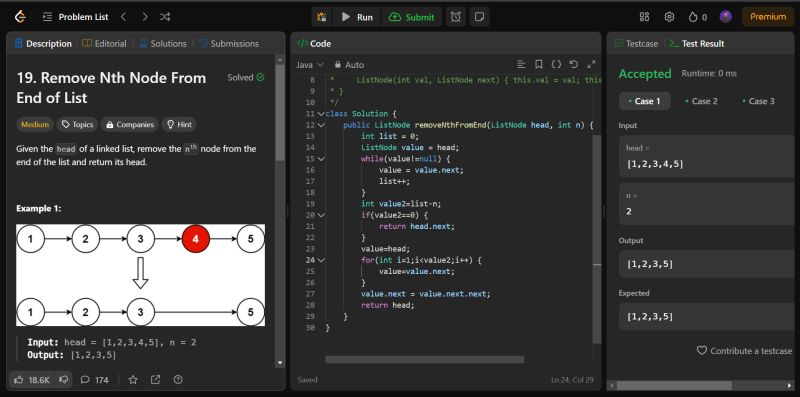Star this problem as favorite
The image size is (800, 397).
click(x=133, y=380)
